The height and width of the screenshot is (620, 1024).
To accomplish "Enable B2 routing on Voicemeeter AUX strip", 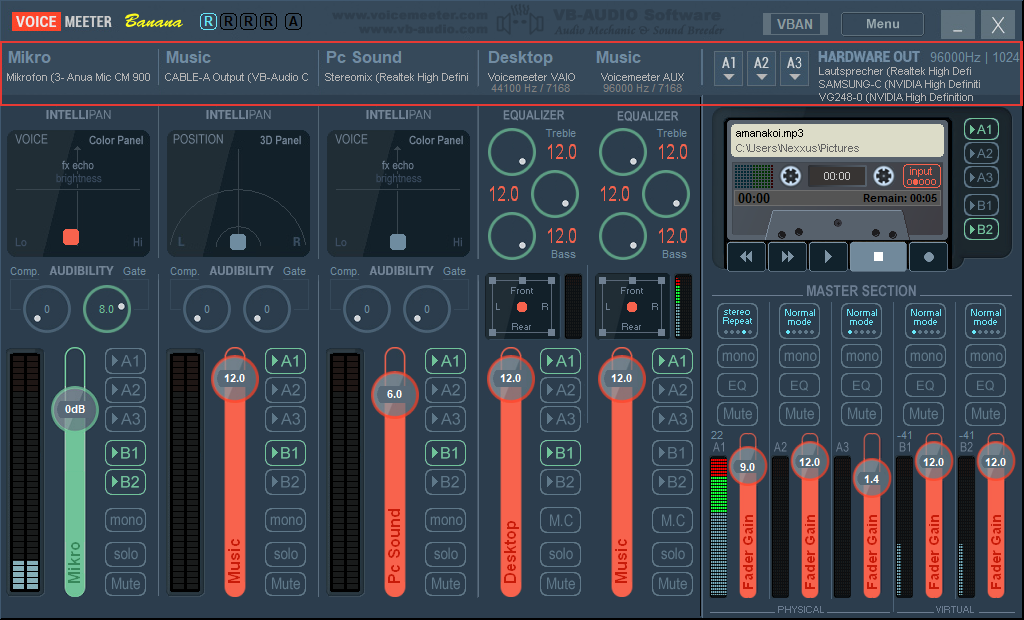I will [672, 482].
